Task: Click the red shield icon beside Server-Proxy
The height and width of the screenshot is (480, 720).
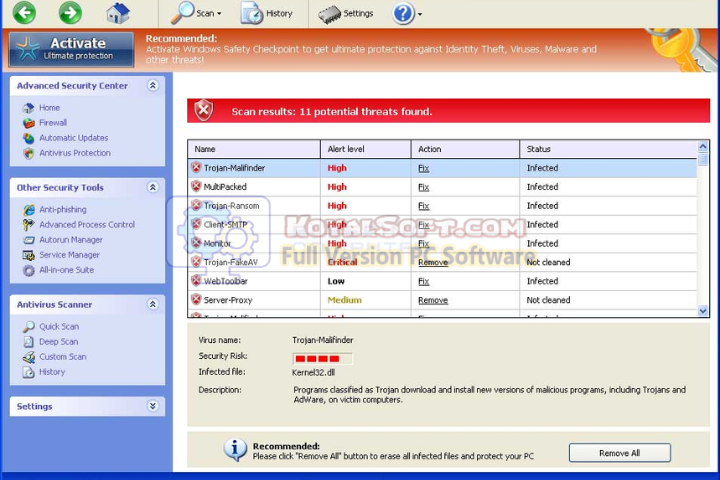Action: click(196, 299)
